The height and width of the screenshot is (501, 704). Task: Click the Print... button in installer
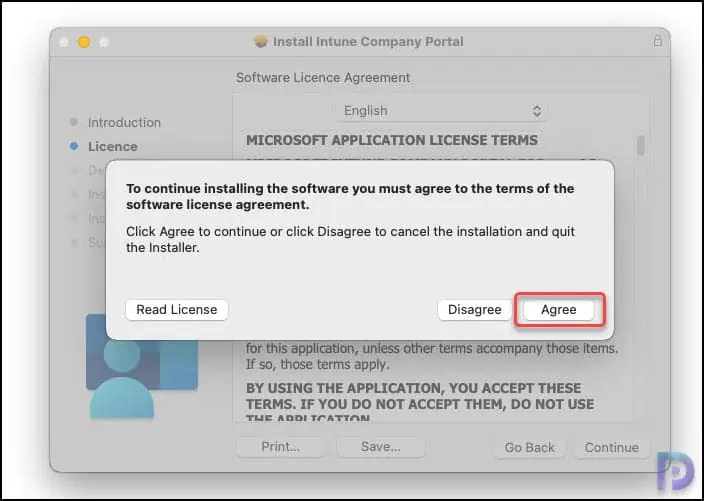281,447
